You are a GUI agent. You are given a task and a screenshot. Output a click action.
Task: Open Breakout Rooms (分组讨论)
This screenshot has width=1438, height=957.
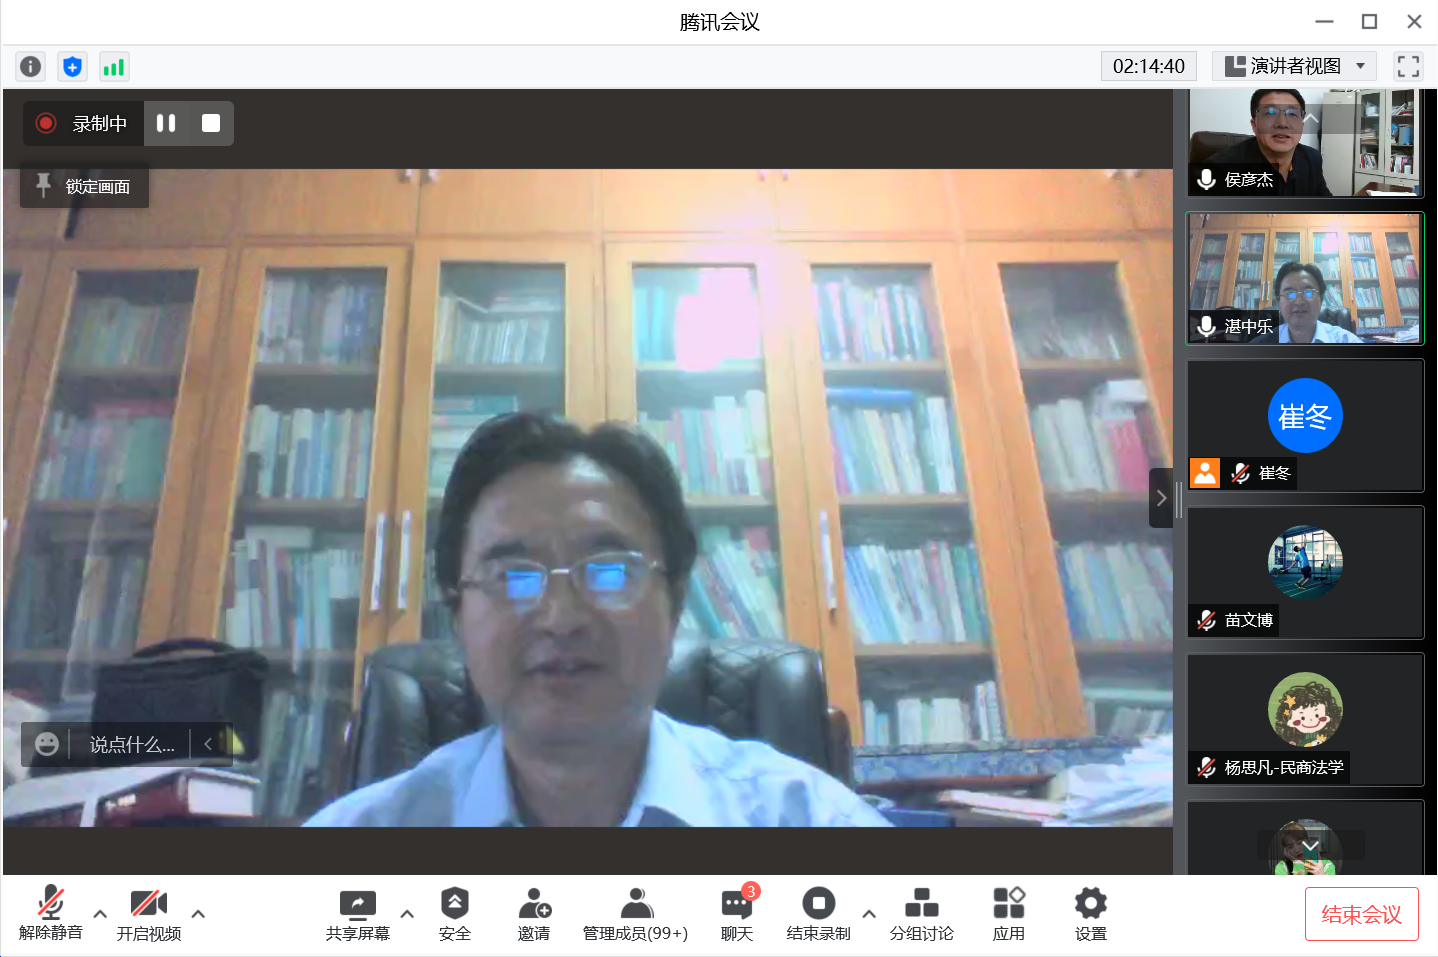point(921,914)
